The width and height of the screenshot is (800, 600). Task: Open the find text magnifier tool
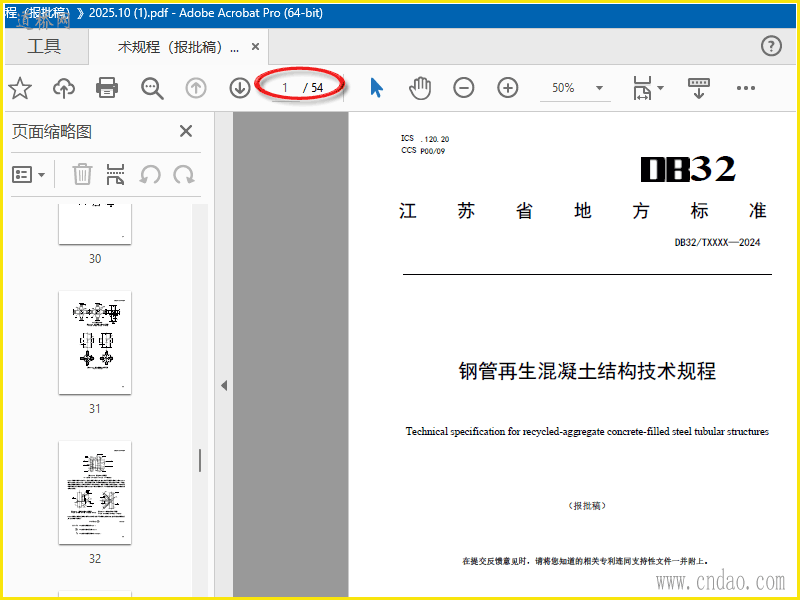pos(152,88)
